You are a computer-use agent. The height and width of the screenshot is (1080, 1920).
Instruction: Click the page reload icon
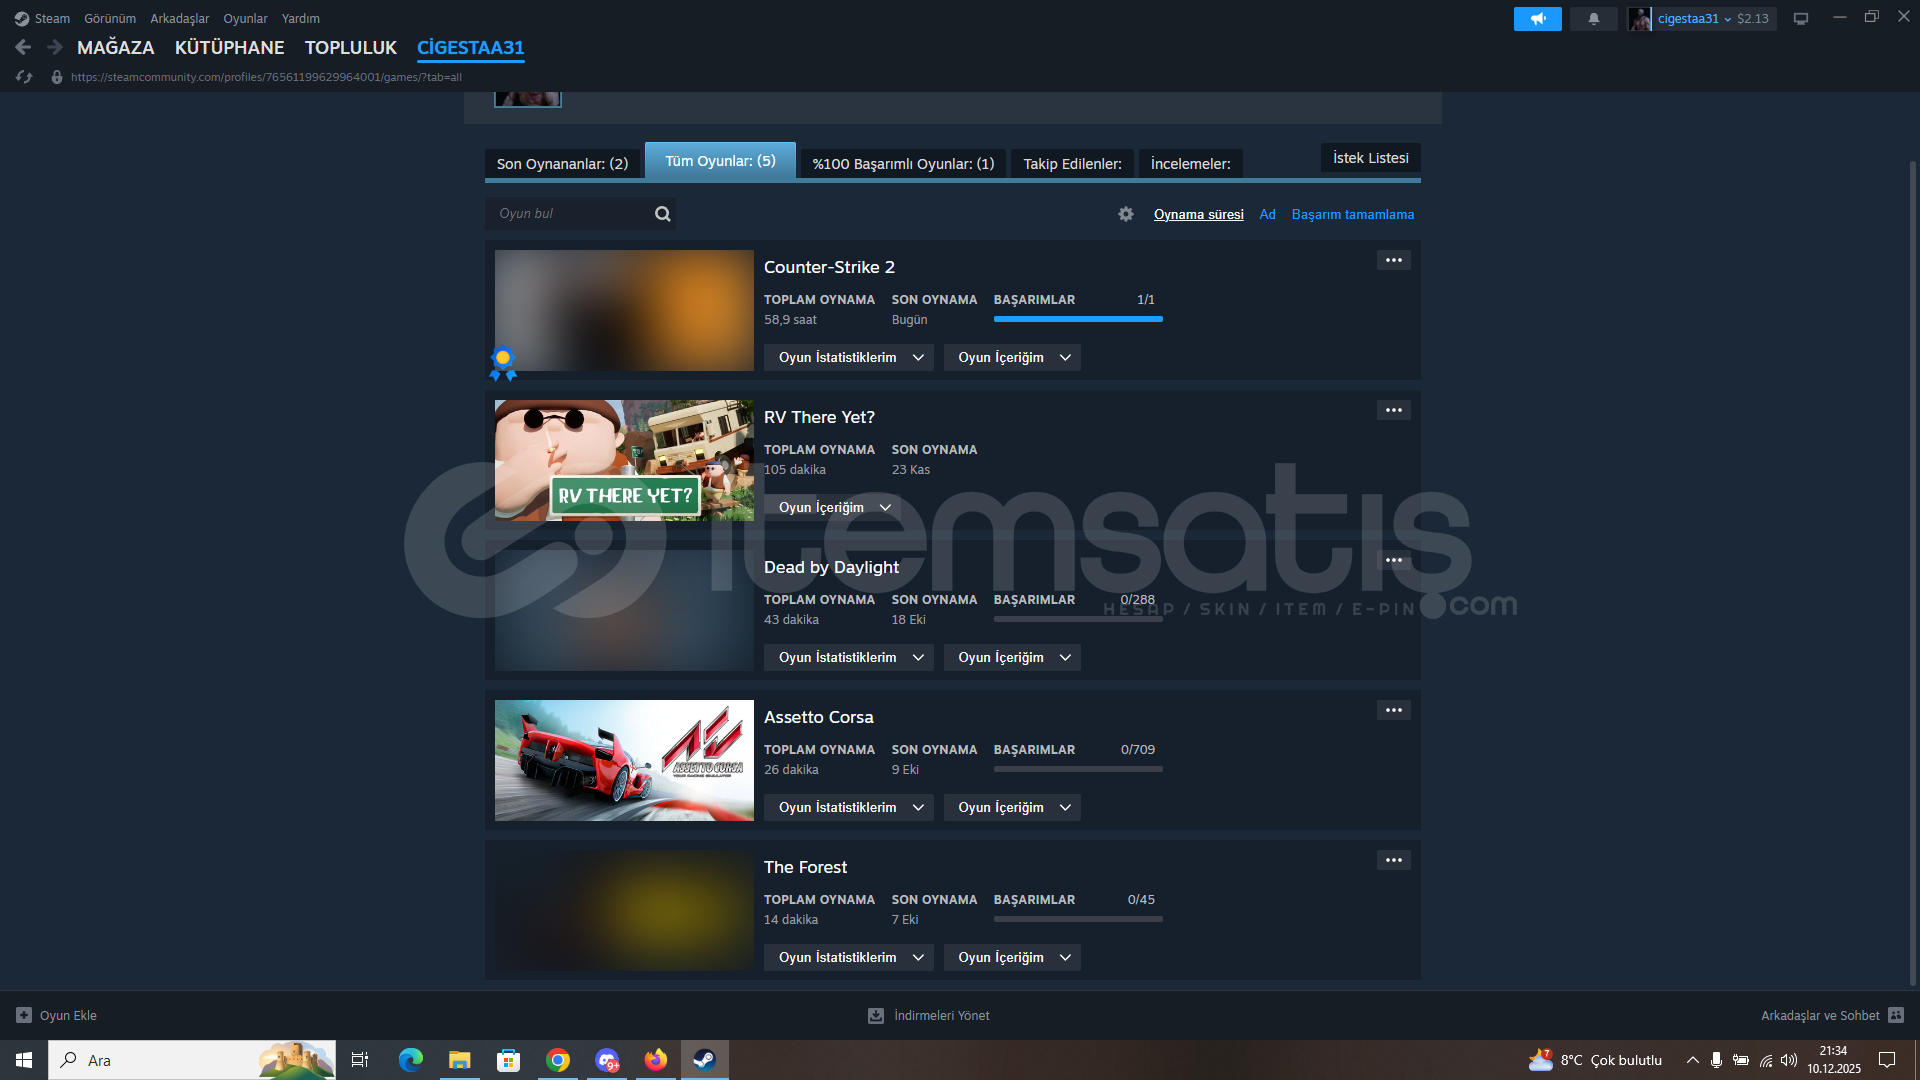click(x=24, y=77)
